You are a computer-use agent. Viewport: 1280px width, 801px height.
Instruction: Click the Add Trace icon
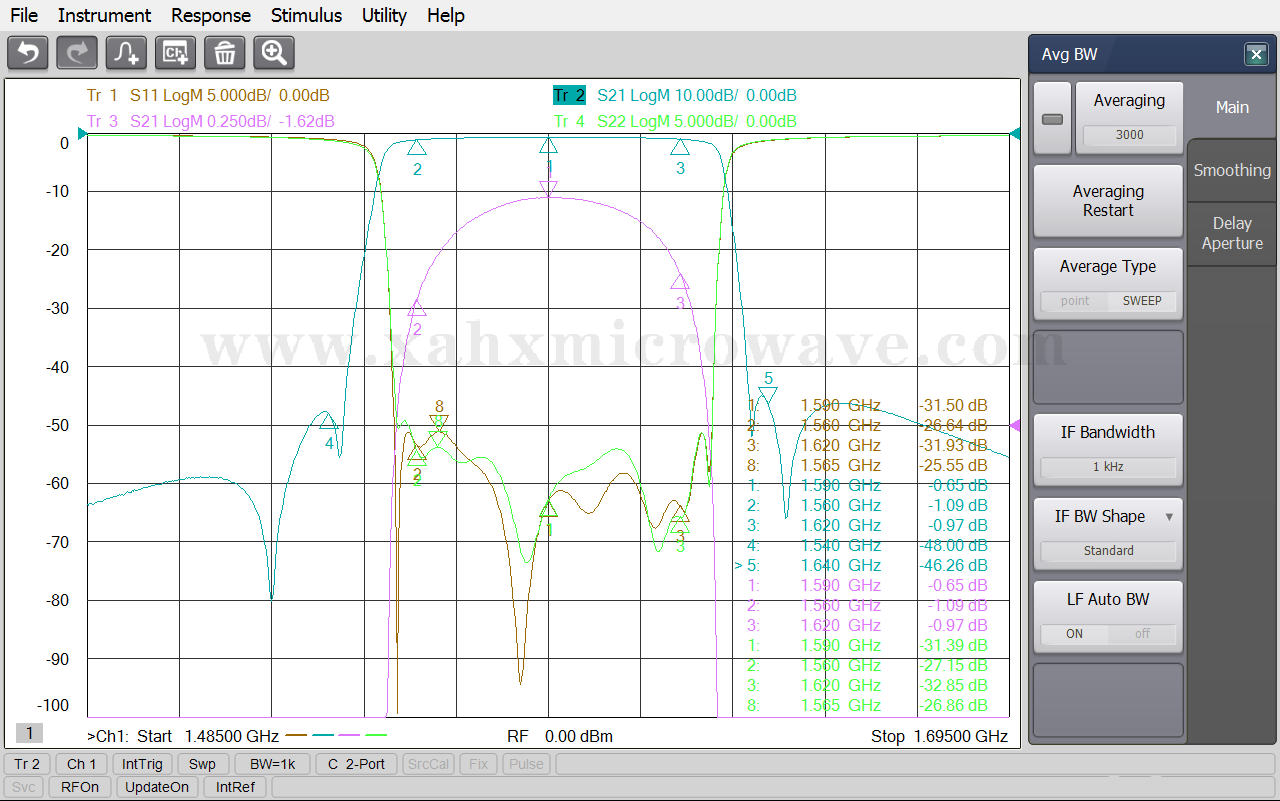click(126, 53)
